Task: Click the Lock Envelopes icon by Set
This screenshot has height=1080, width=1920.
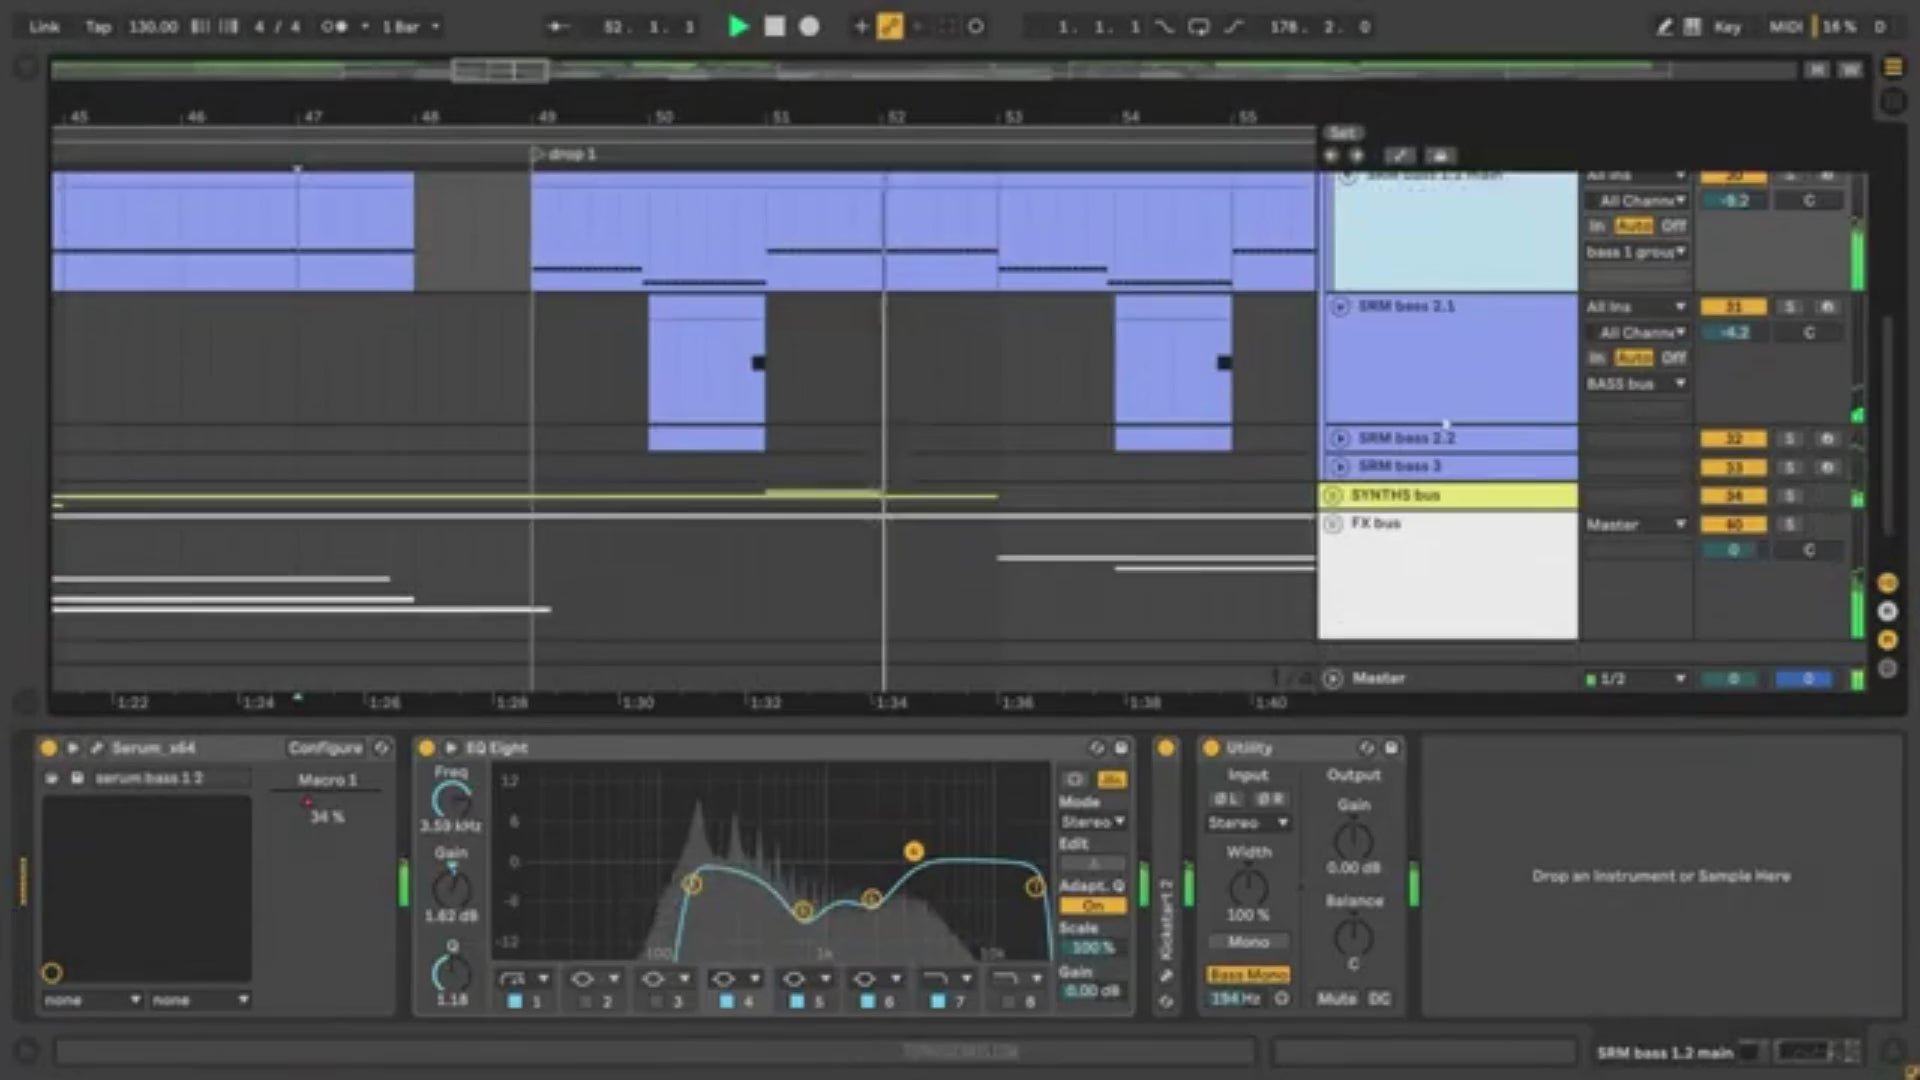Action: click(x=1440, y=155)
